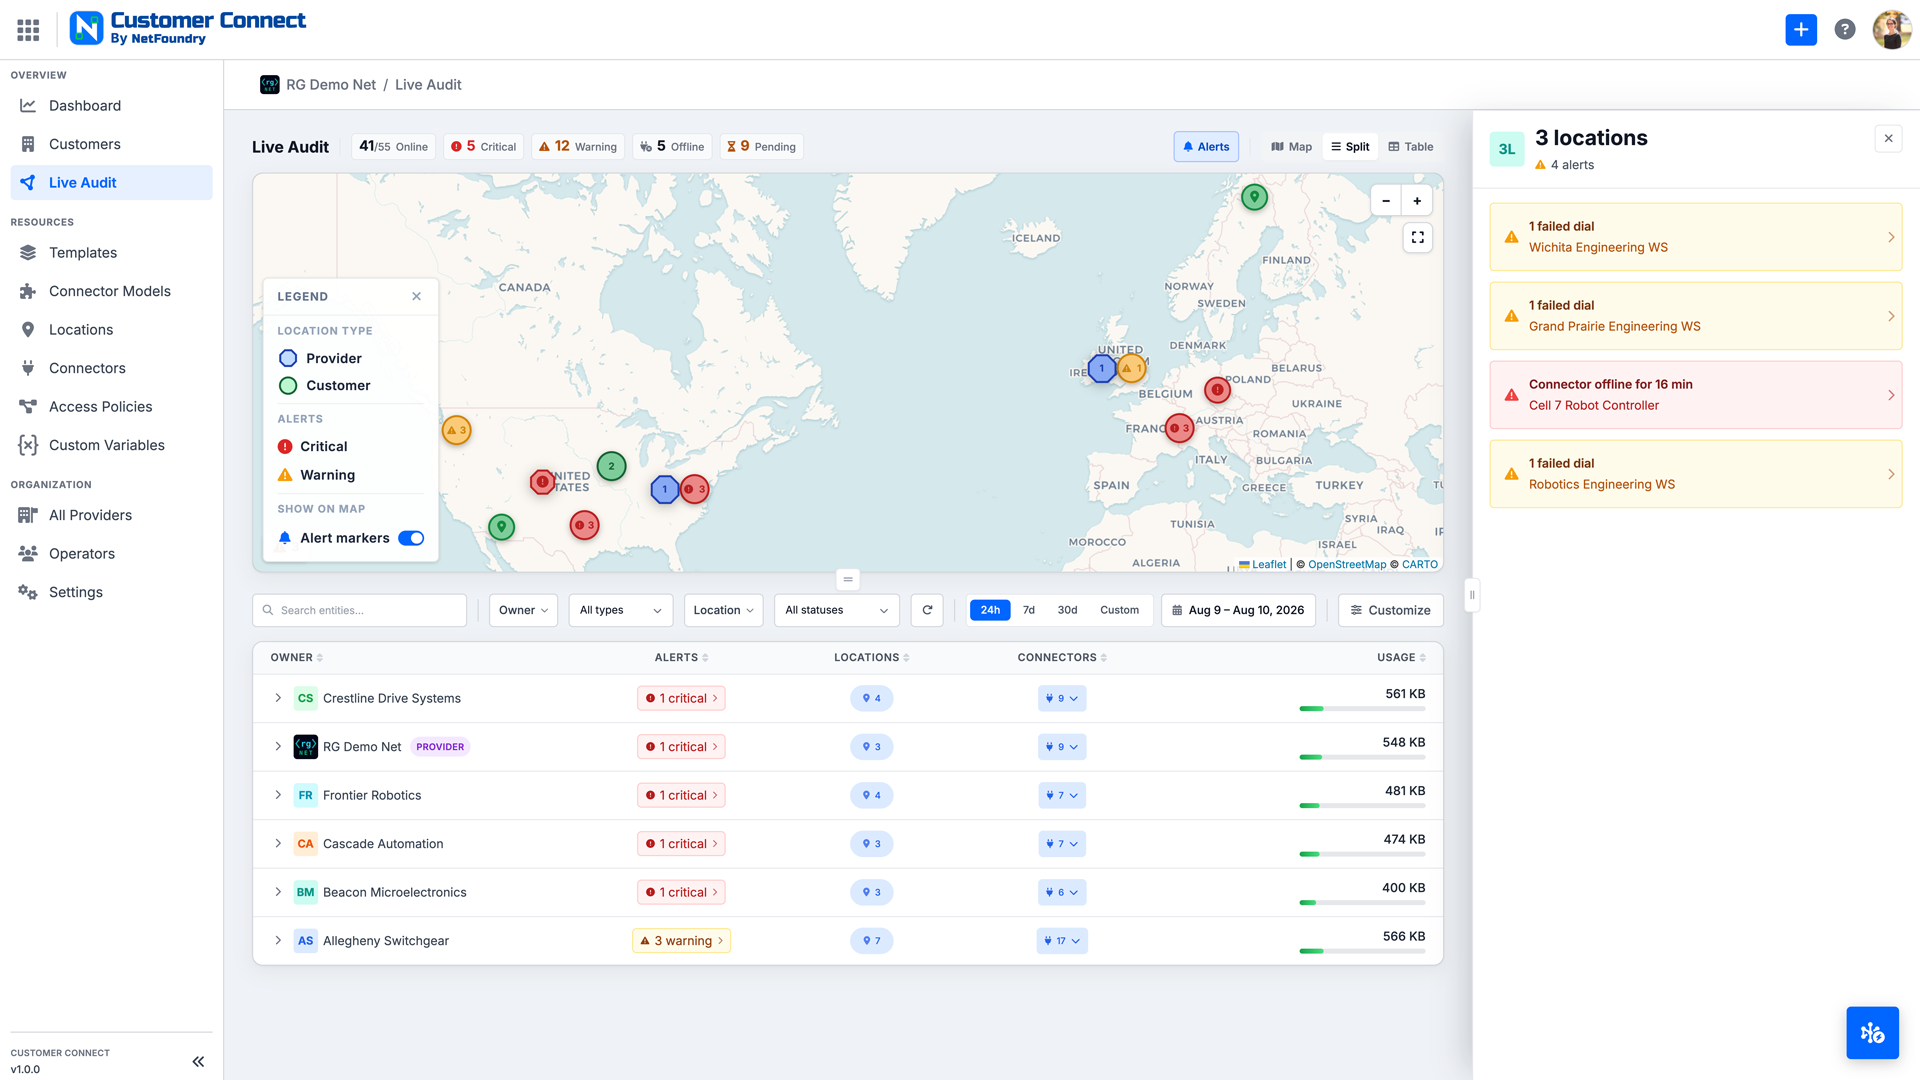
Task: Click the RG Demo Net breadcrumb logo
Action: click(x=269, y=85)
